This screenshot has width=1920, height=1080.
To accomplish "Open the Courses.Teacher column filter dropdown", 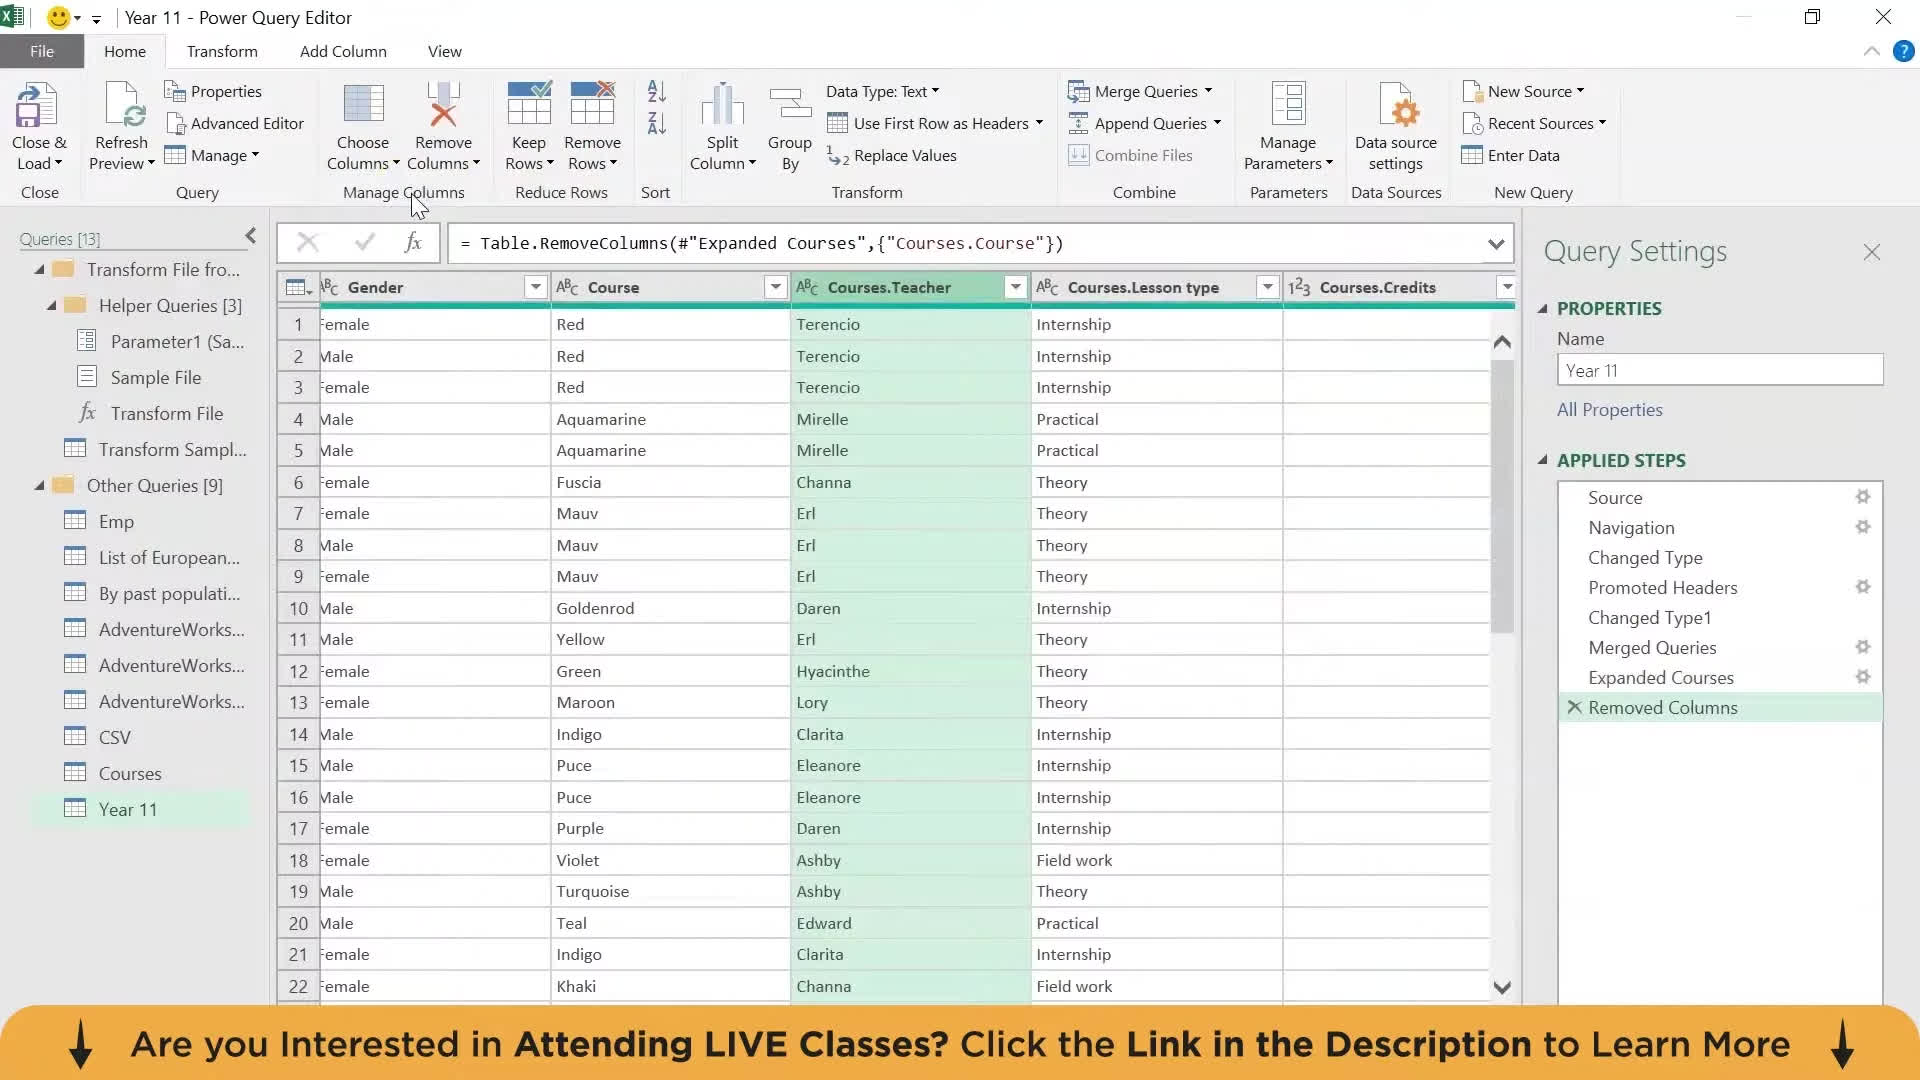I will point(1016,288).
